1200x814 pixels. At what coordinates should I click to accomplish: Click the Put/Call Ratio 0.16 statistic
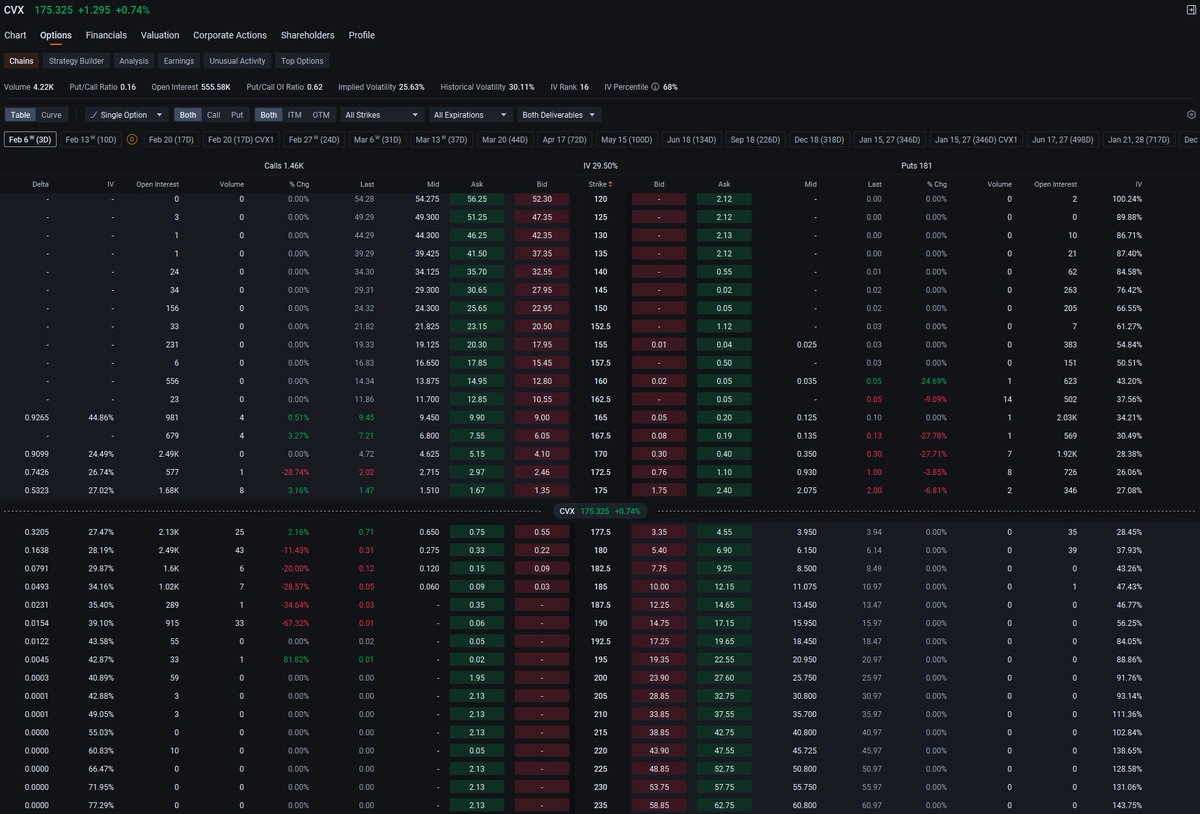coord(103,87)
